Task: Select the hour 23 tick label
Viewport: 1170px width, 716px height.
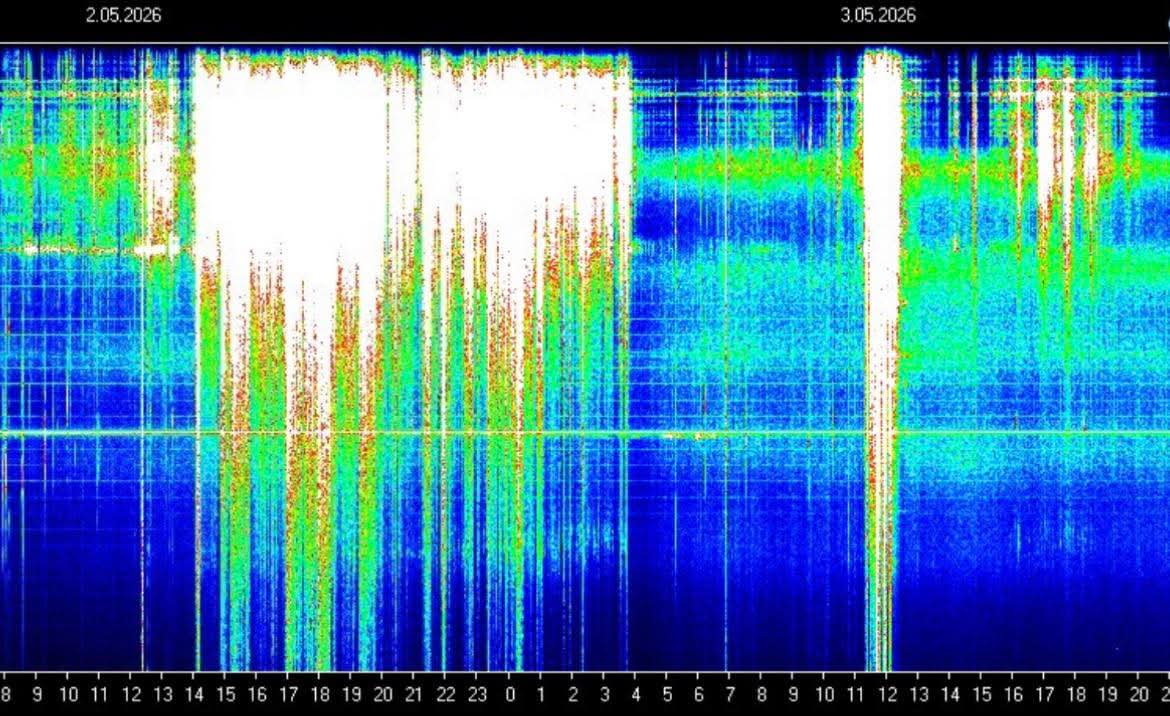Action: coord(477,695)
